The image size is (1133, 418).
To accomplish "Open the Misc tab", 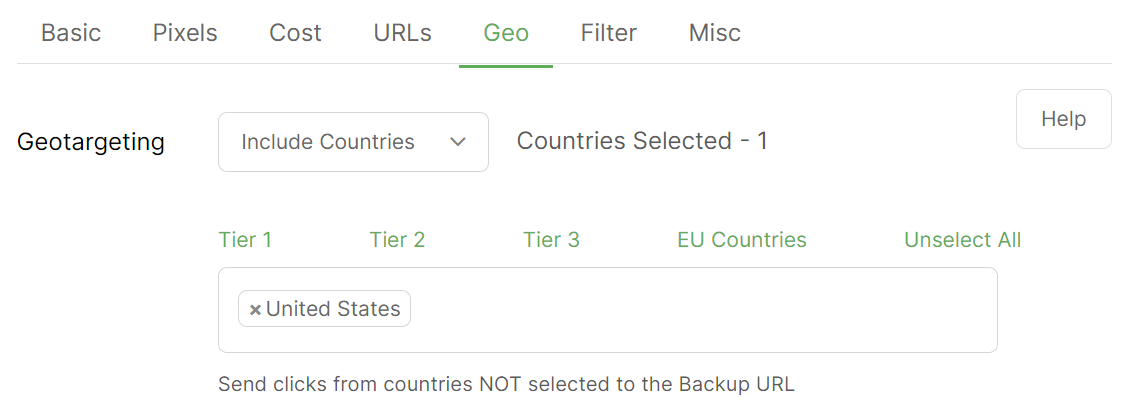I will point(714,33).
